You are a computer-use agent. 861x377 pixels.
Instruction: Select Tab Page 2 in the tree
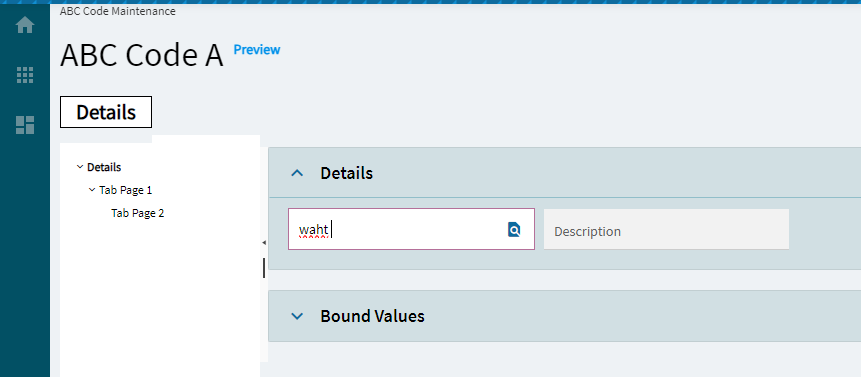pos(138,213)
